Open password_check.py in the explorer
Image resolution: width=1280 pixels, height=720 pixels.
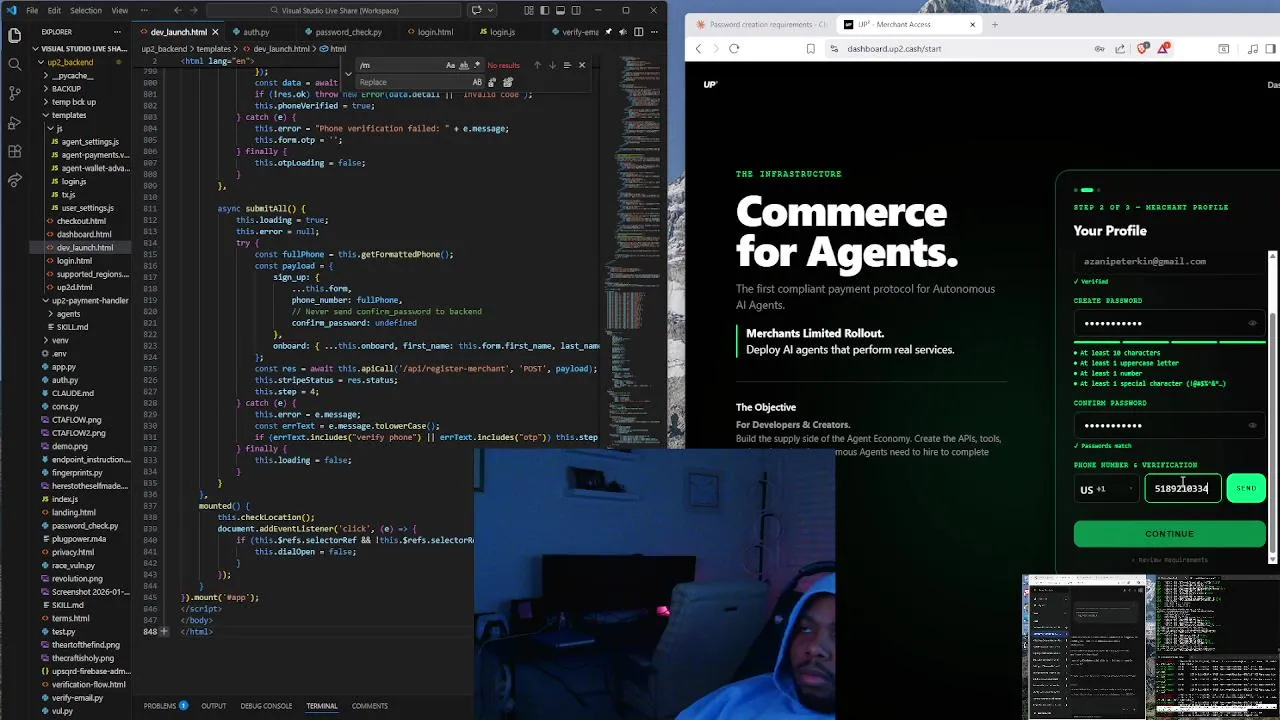click(x=85, y=526)
